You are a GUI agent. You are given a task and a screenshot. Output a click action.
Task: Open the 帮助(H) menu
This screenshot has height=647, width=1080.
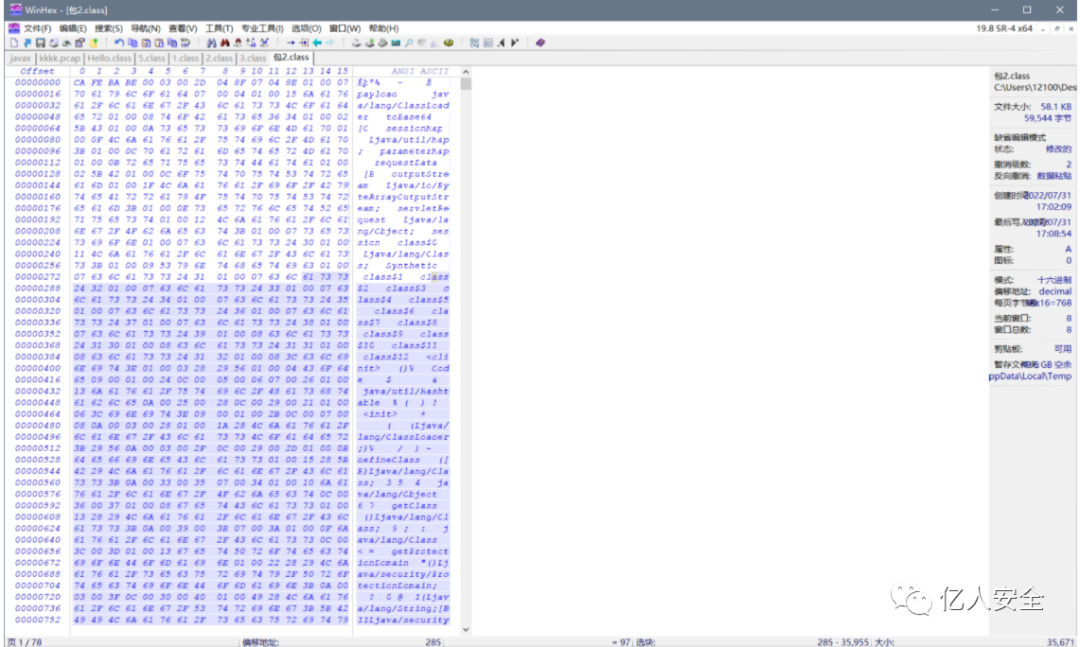(x=383, y=28)
